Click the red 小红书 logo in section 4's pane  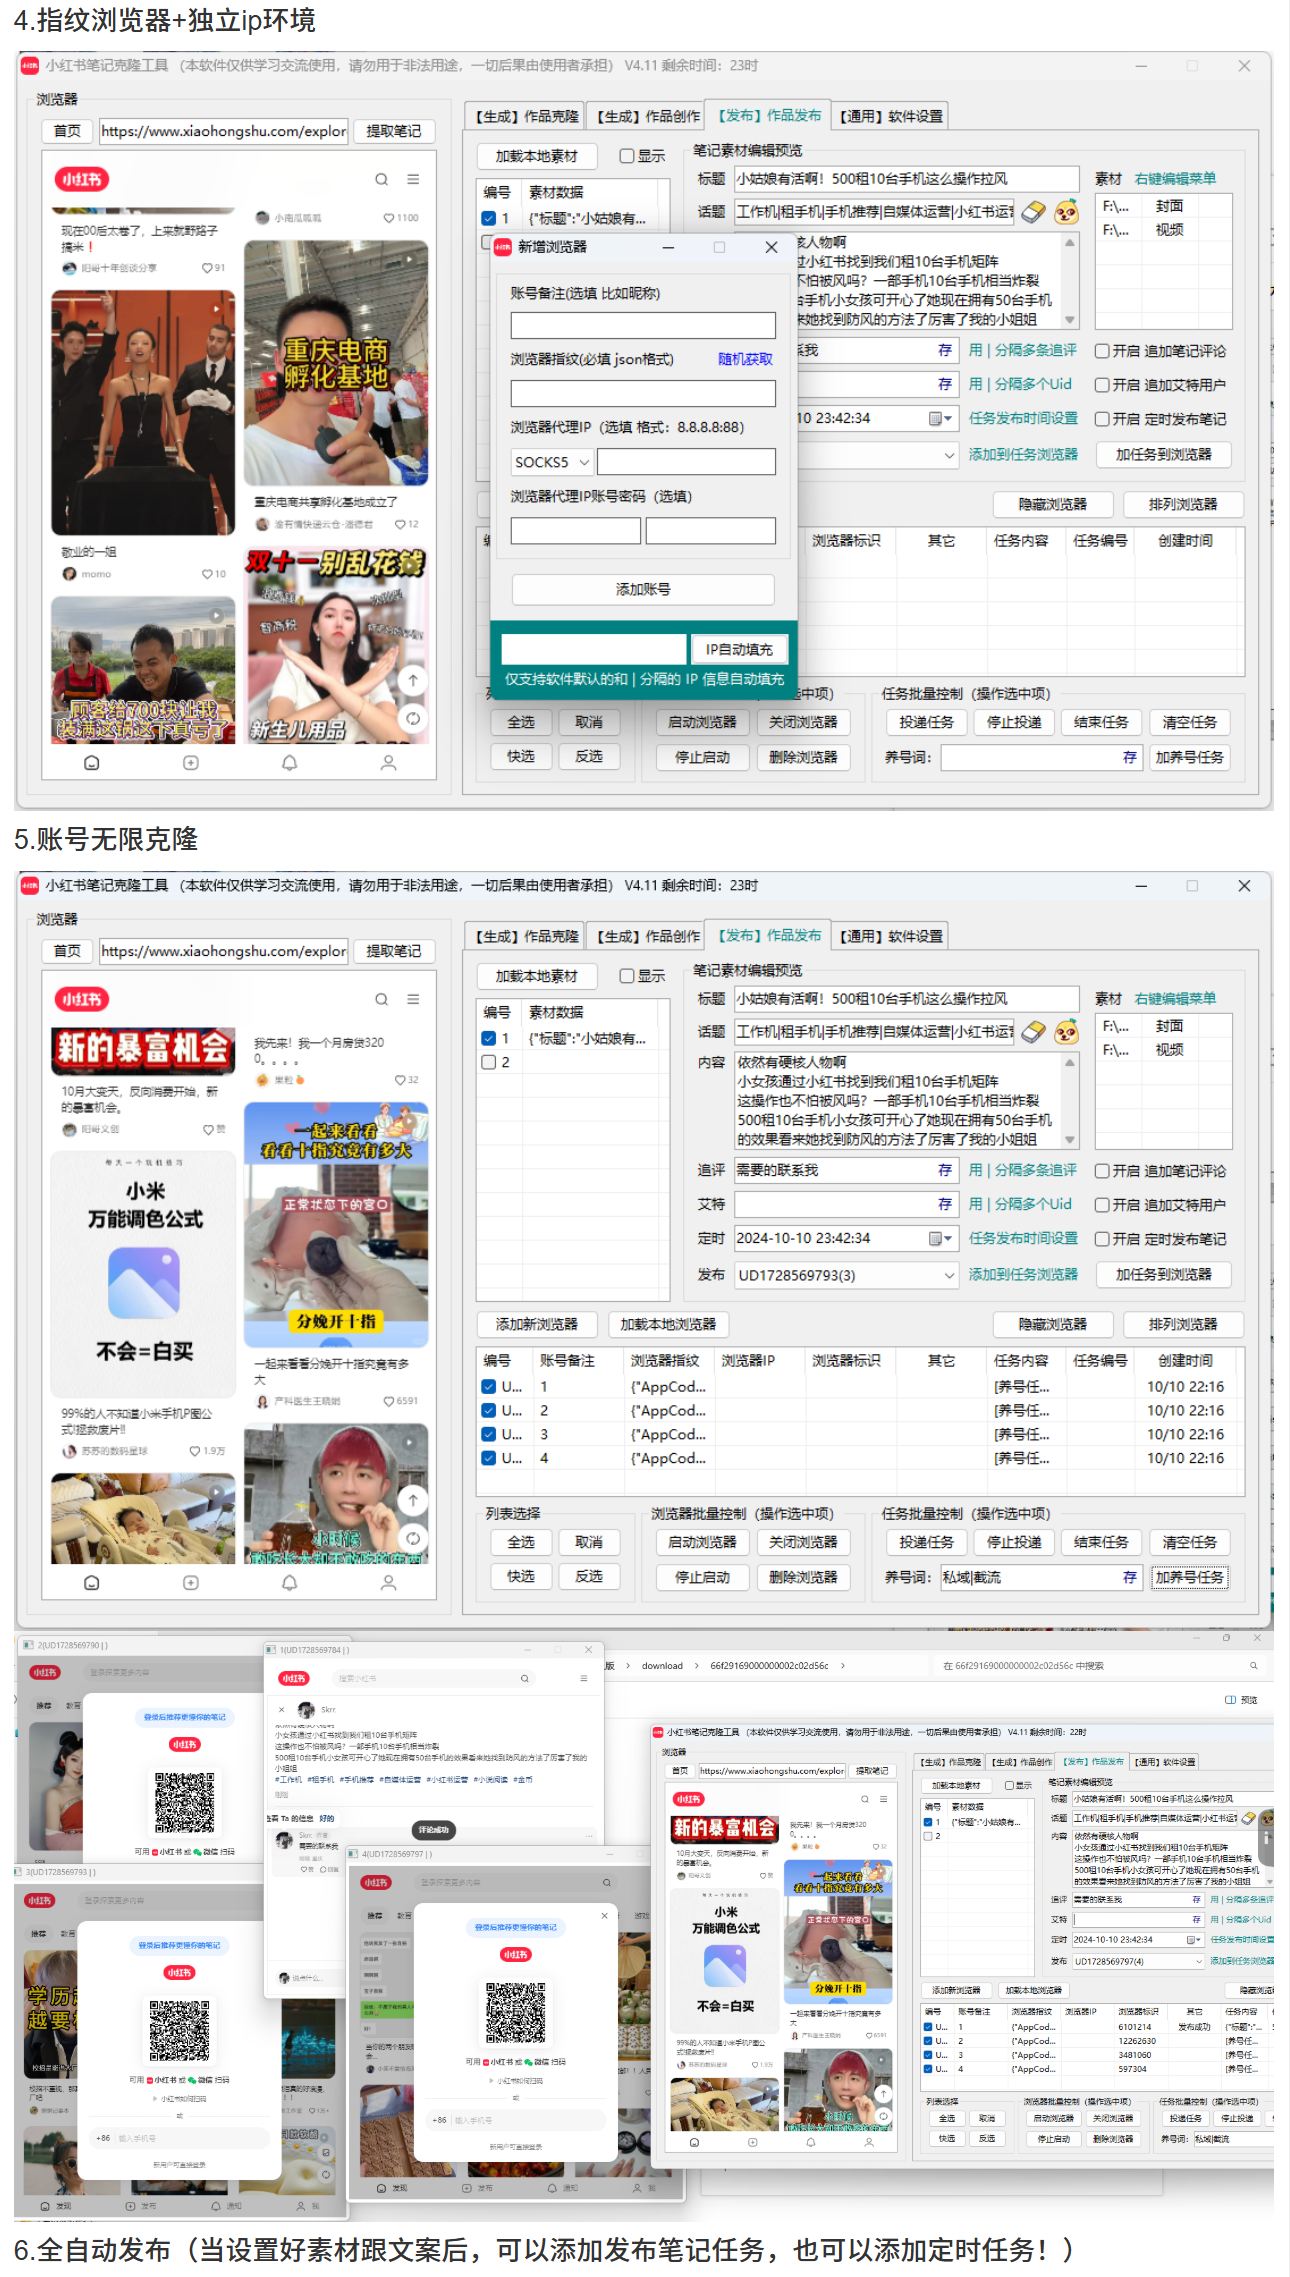[x=82, y=180]
